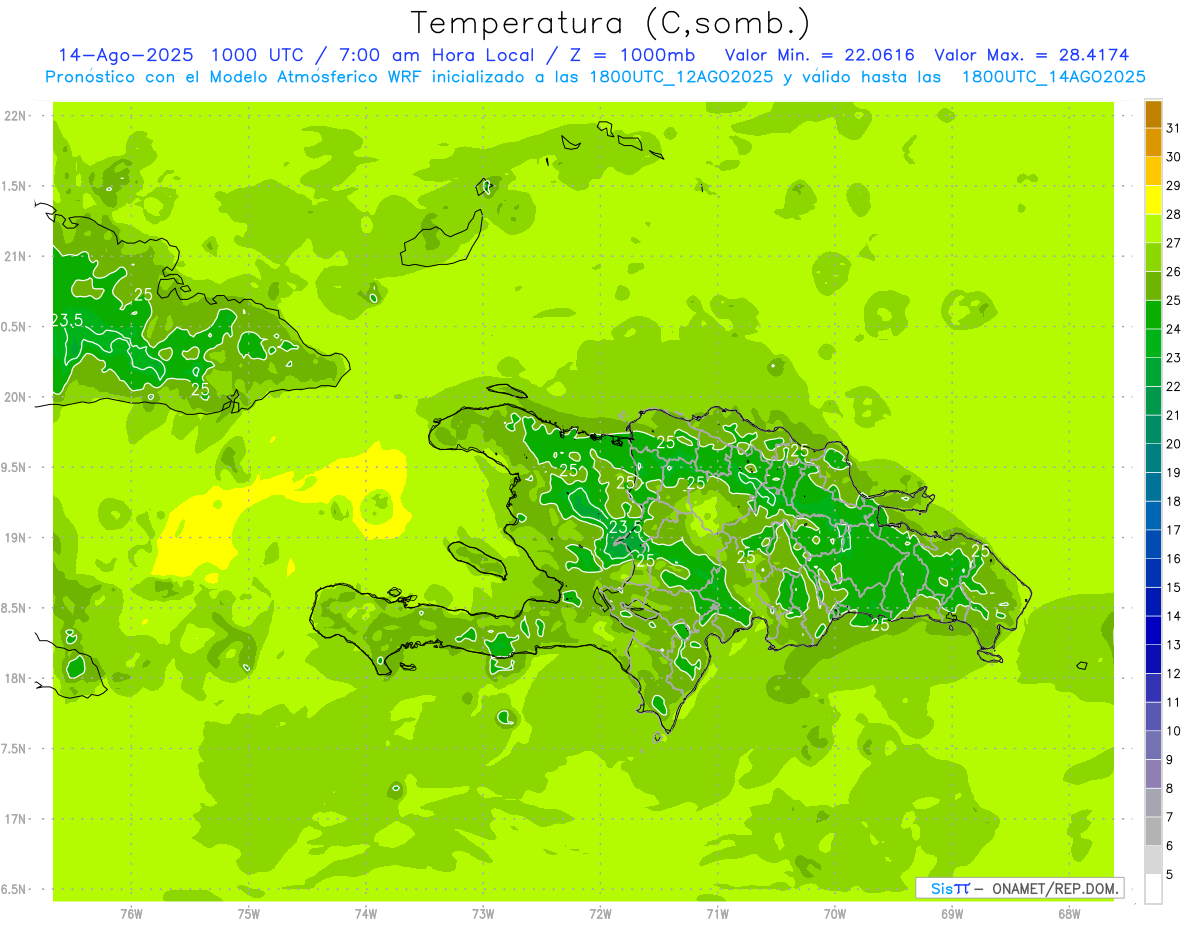
Task: Click "Valor Max. = 28.4174"
Action: point(1032,55)
